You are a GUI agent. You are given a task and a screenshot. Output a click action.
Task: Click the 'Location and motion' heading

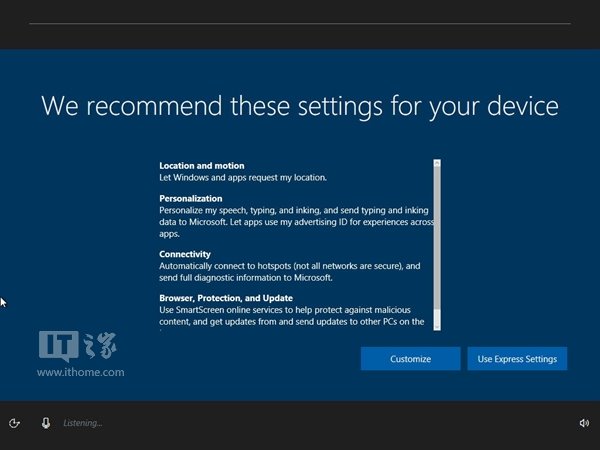click(x=202, y=166)
